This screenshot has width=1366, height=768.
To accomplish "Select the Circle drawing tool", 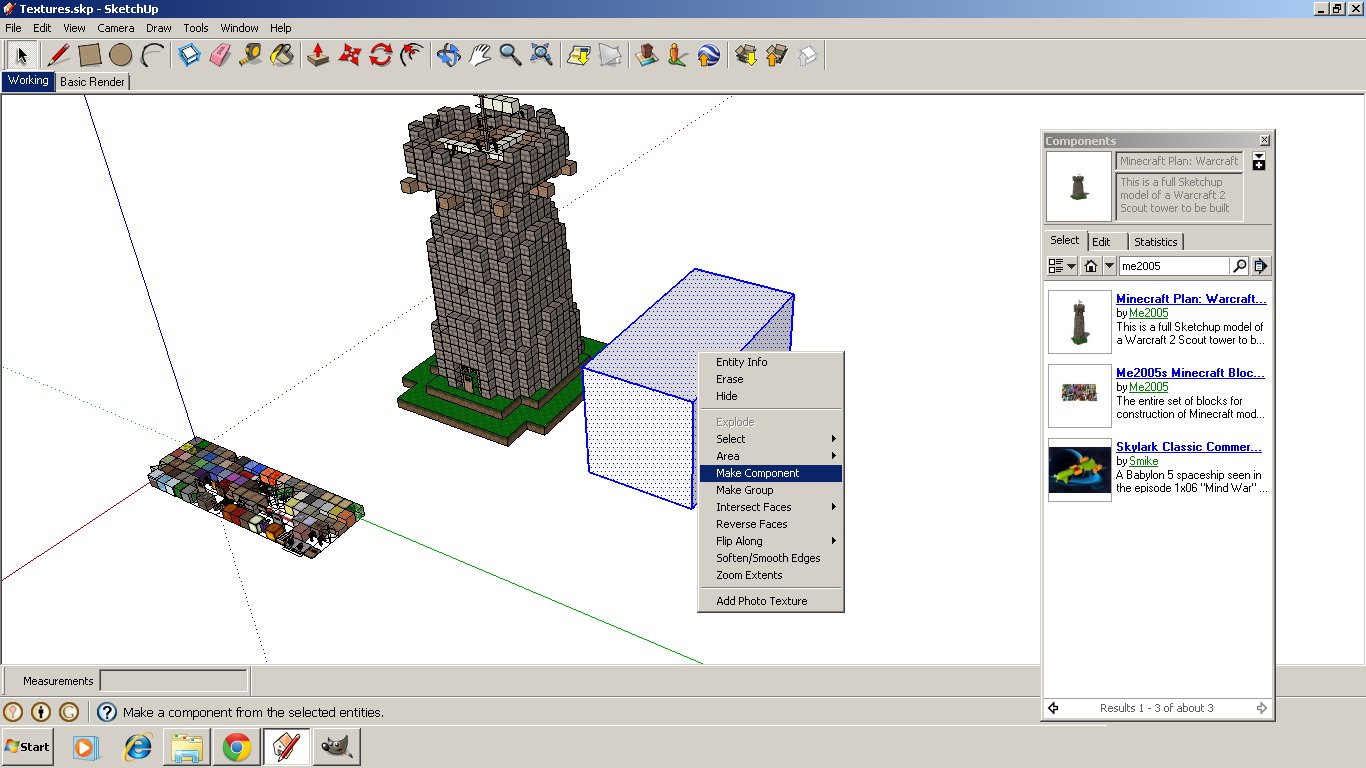I will [x=121, y=55].
